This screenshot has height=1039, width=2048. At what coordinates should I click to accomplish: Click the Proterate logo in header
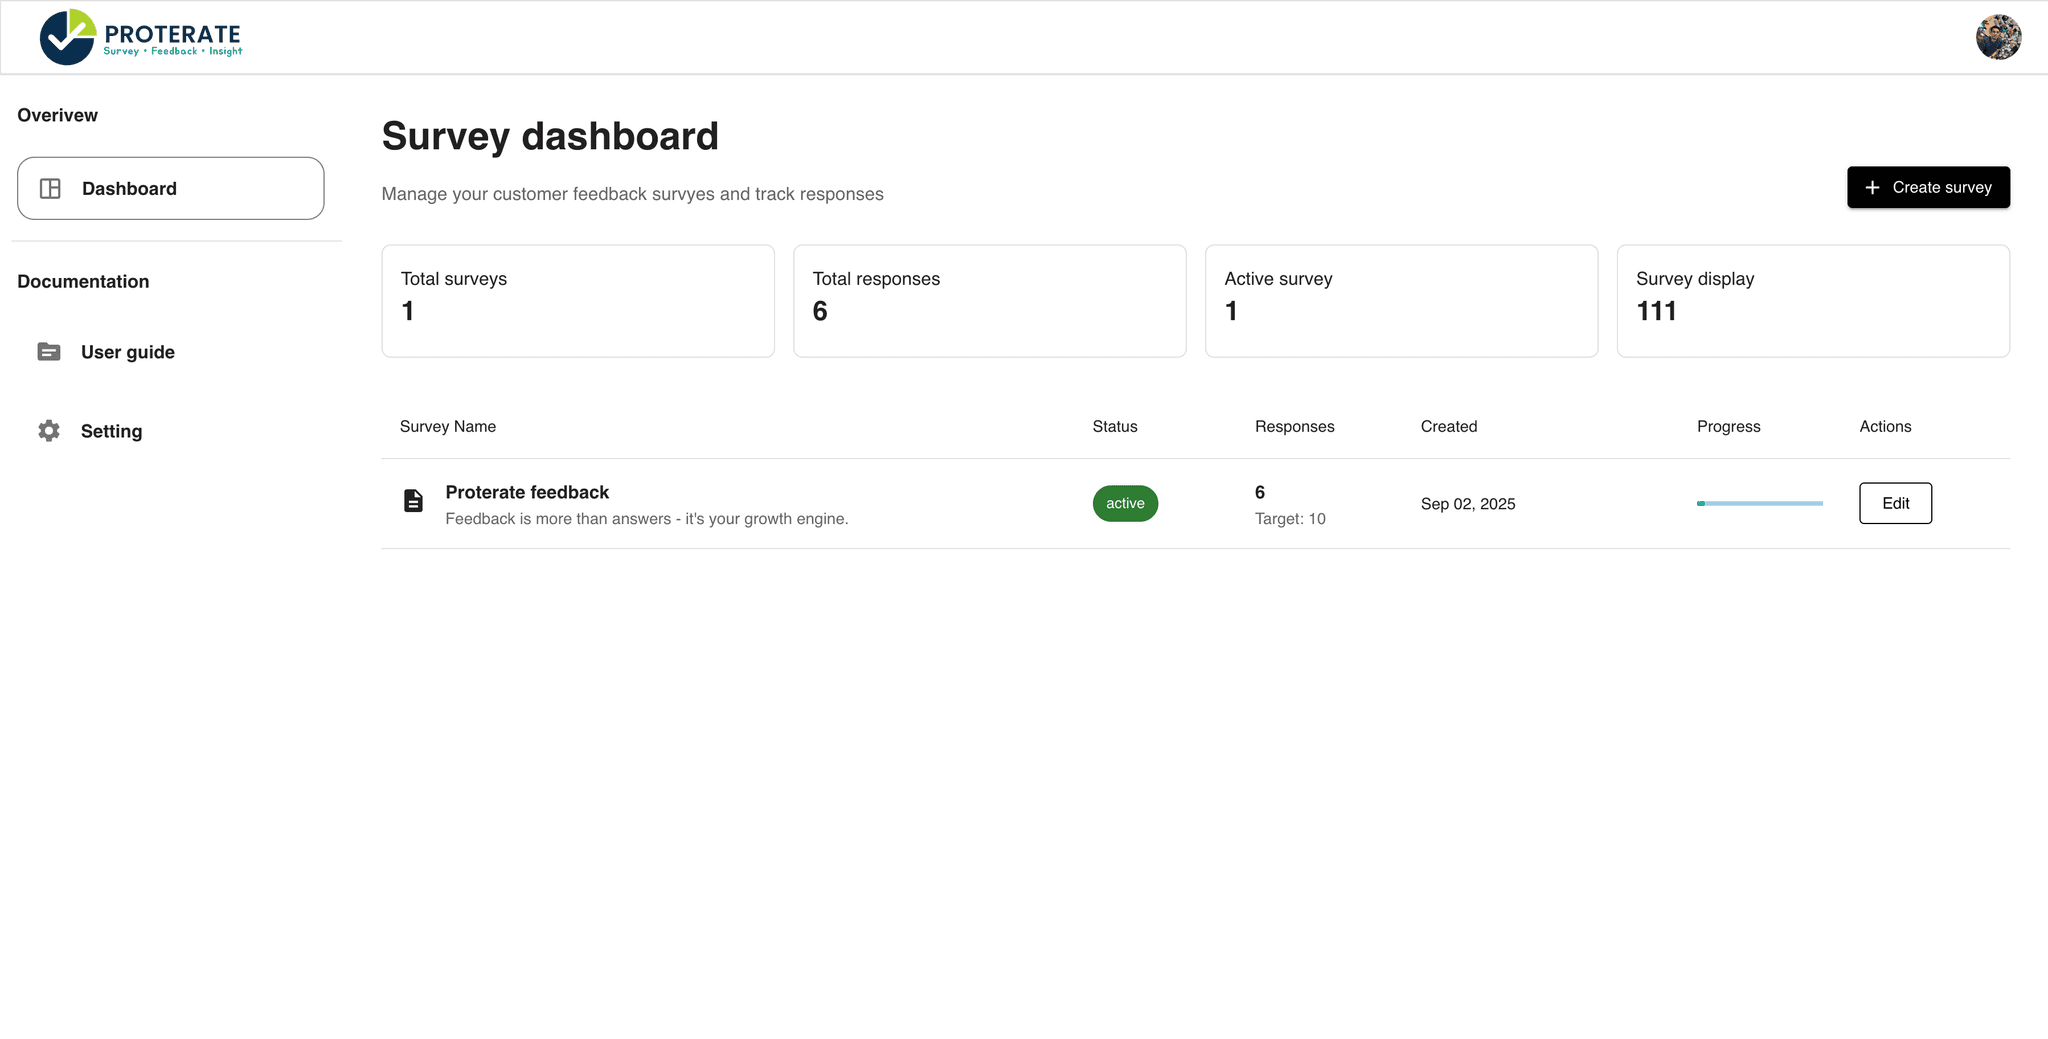tap(140, 37)
